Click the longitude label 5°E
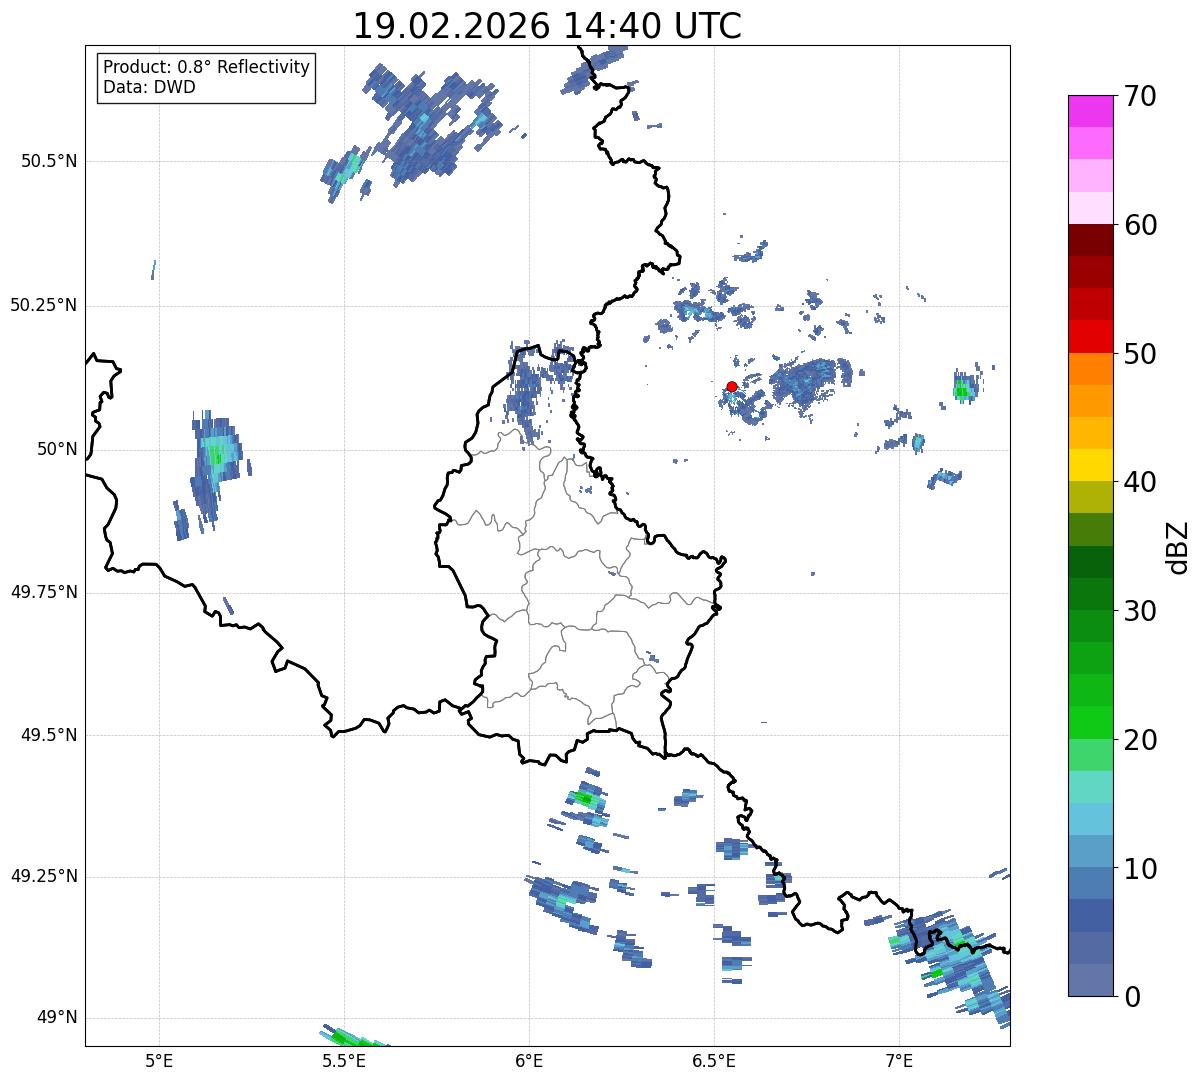Viewport: 1202px width, 1081px height. [159, 1060]
